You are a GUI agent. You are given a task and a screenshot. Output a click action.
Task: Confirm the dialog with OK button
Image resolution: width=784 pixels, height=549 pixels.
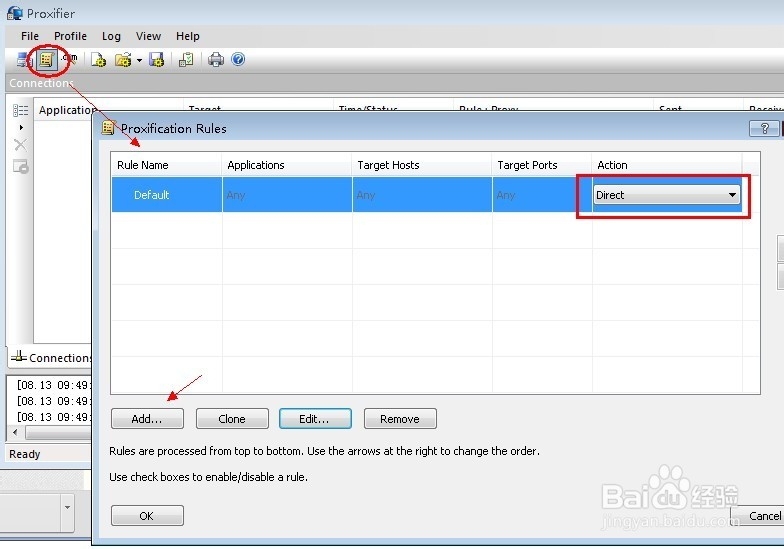(x=147, y=516)
